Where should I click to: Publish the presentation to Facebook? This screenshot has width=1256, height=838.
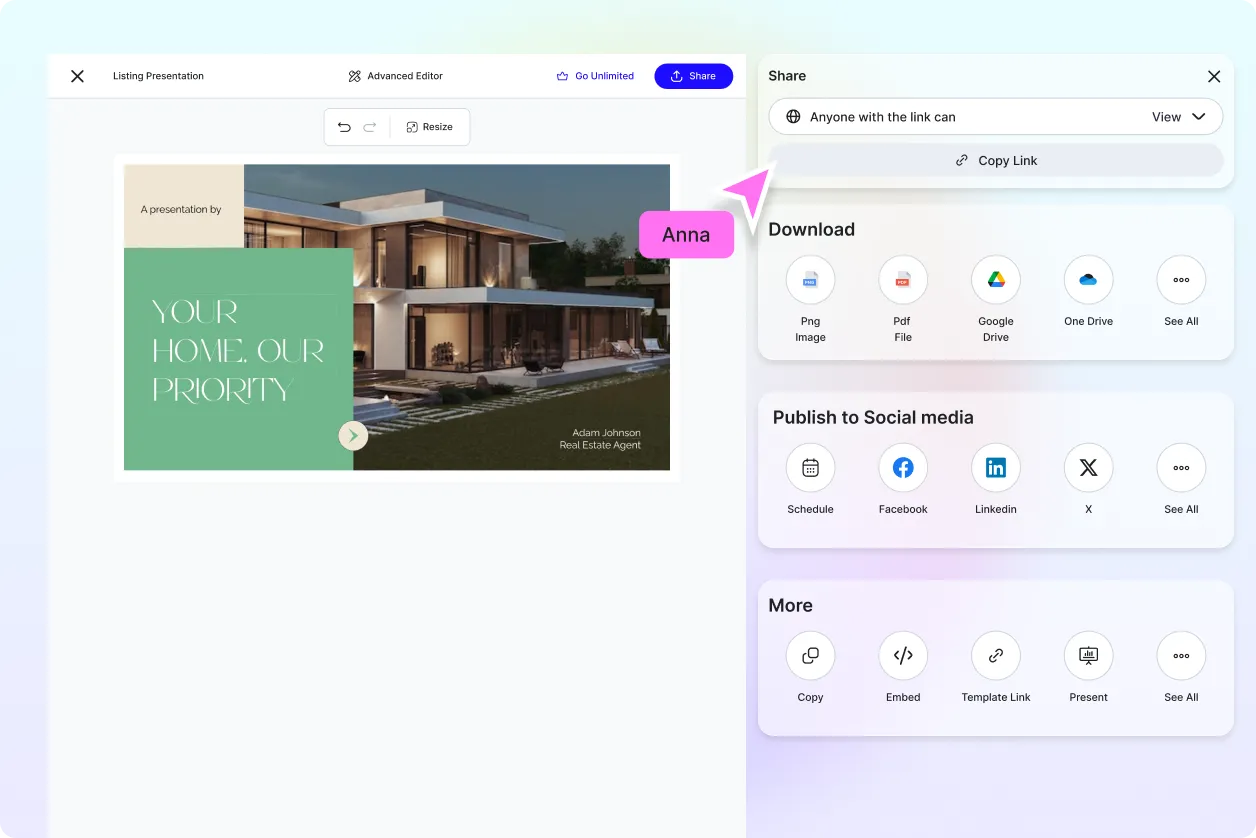click(x=902, y=467)
